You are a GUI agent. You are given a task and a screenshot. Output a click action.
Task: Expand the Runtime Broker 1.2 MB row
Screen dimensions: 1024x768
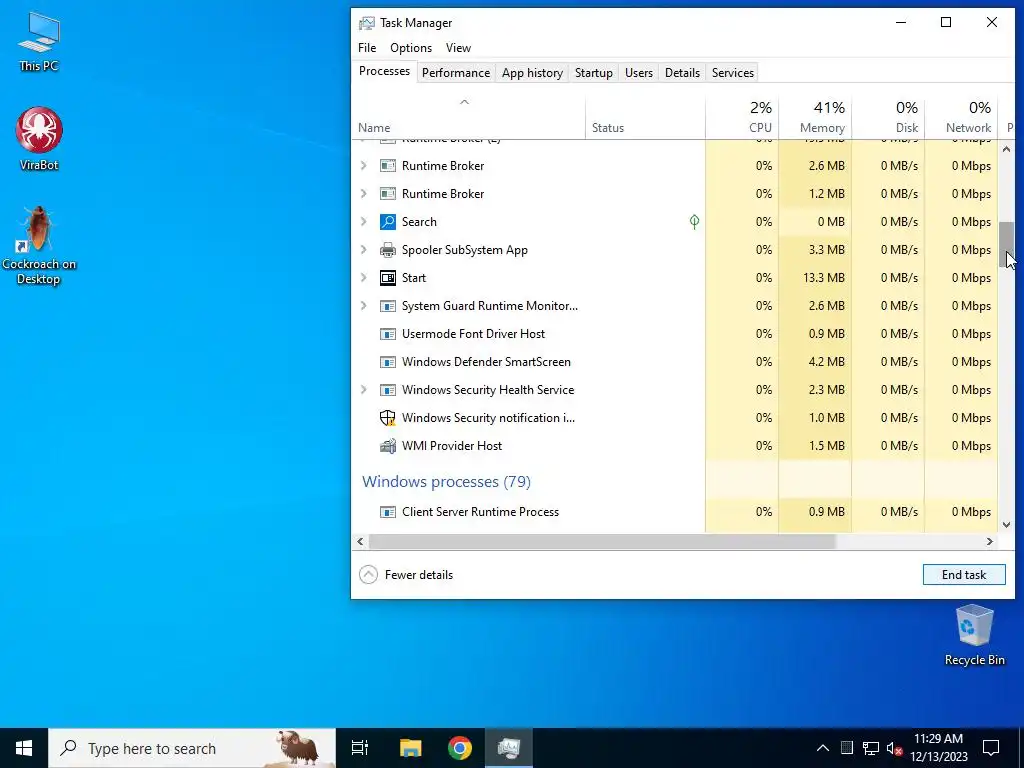[364, 194]
